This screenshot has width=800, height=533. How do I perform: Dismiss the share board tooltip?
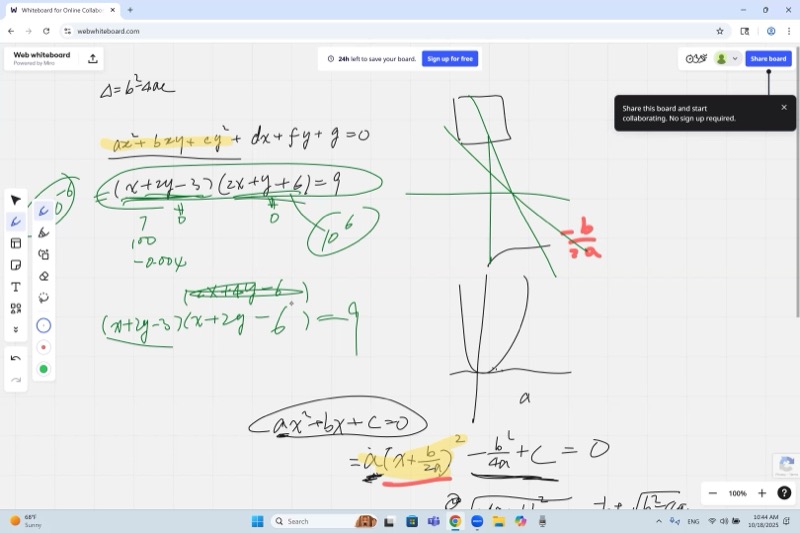click(784, 107)
